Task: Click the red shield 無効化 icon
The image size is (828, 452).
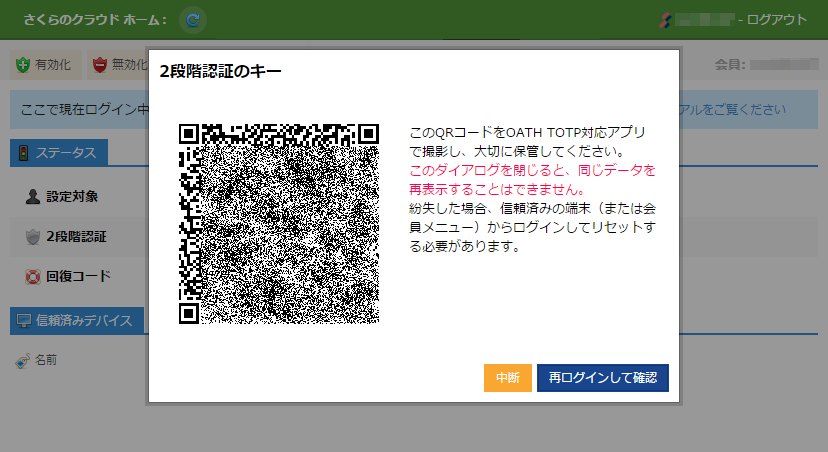Action: click(x=100, y=65)
